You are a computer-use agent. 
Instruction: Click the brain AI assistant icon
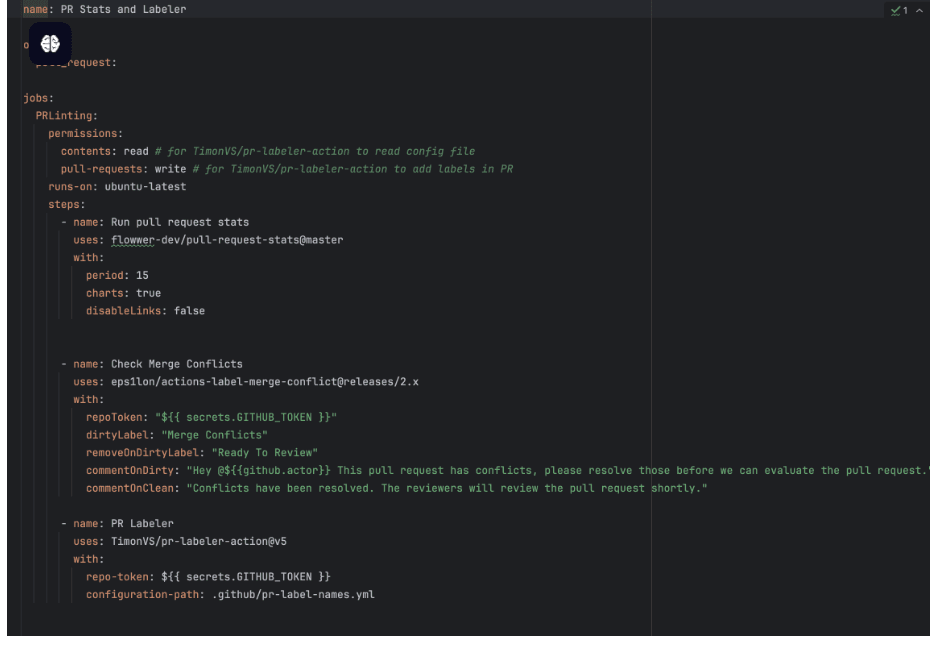pyautogui.click(x=50, y=43)
